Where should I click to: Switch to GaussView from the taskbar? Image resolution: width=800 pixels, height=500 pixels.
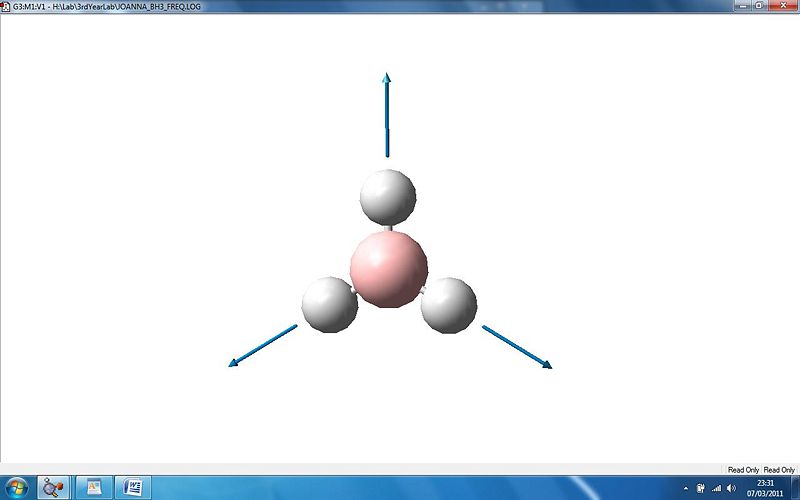pos(53,488)
